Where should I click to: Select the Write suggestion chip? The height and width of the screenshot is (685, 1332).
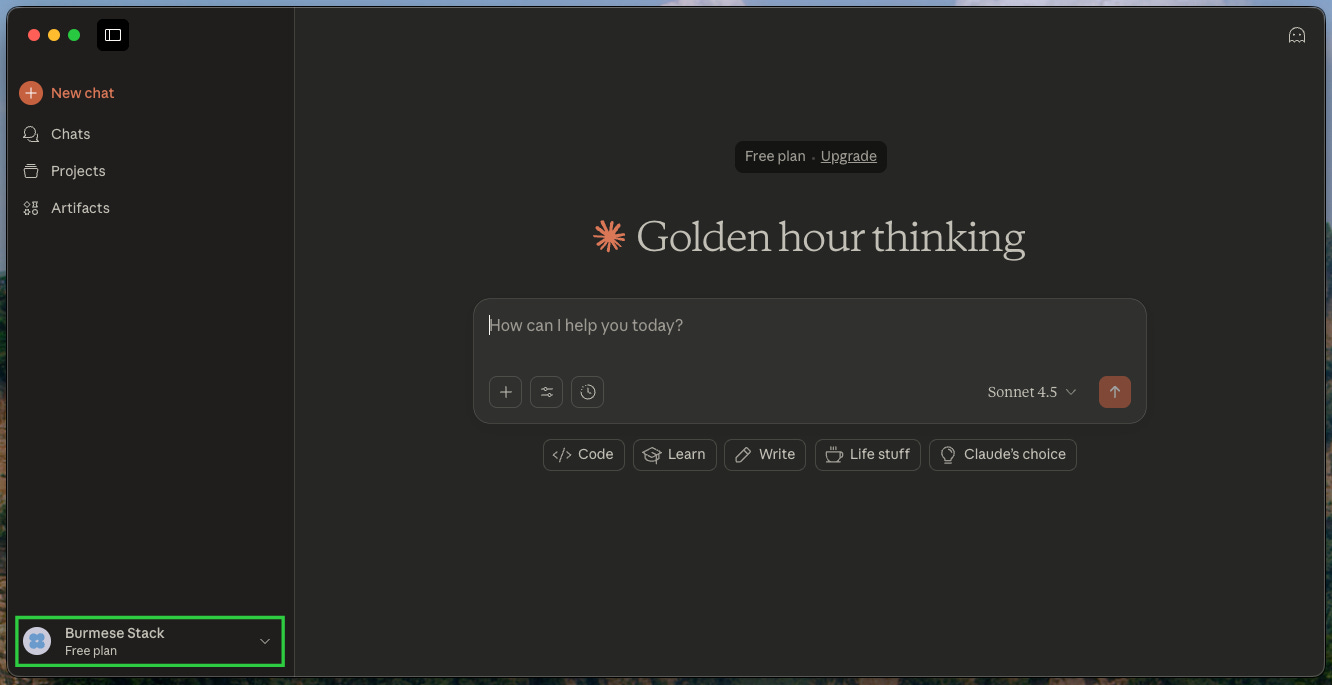point(765,454)
